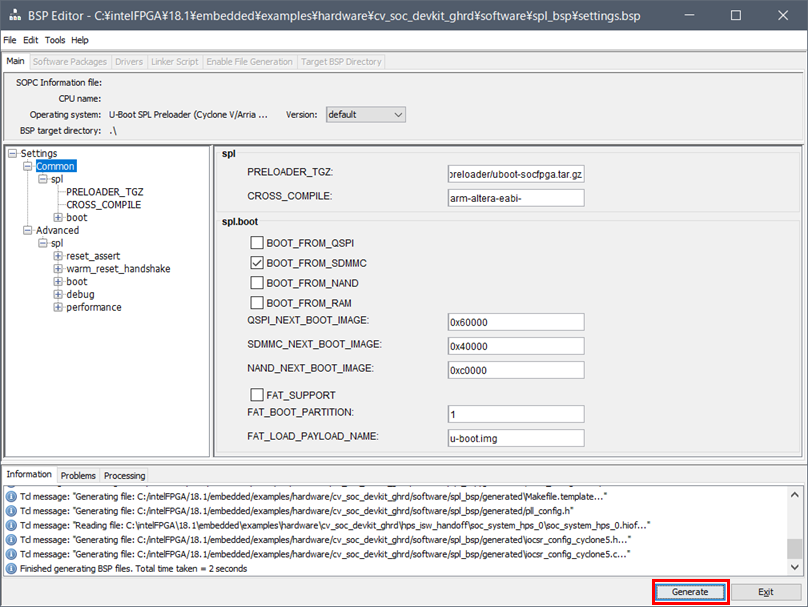The height and width of the screenshot is (607, 808).
Task: Click the Generate button
Action: point(690,592)
